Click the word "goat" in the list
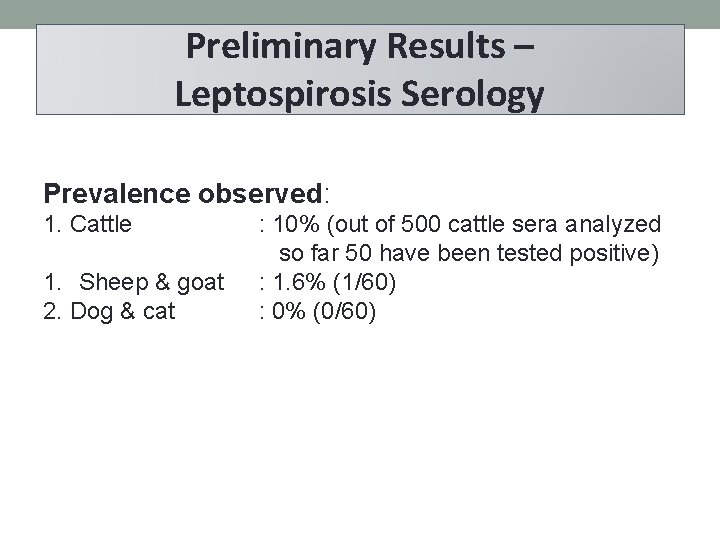The width and height of the screenshot is (720, 540). tap(200, 283)
